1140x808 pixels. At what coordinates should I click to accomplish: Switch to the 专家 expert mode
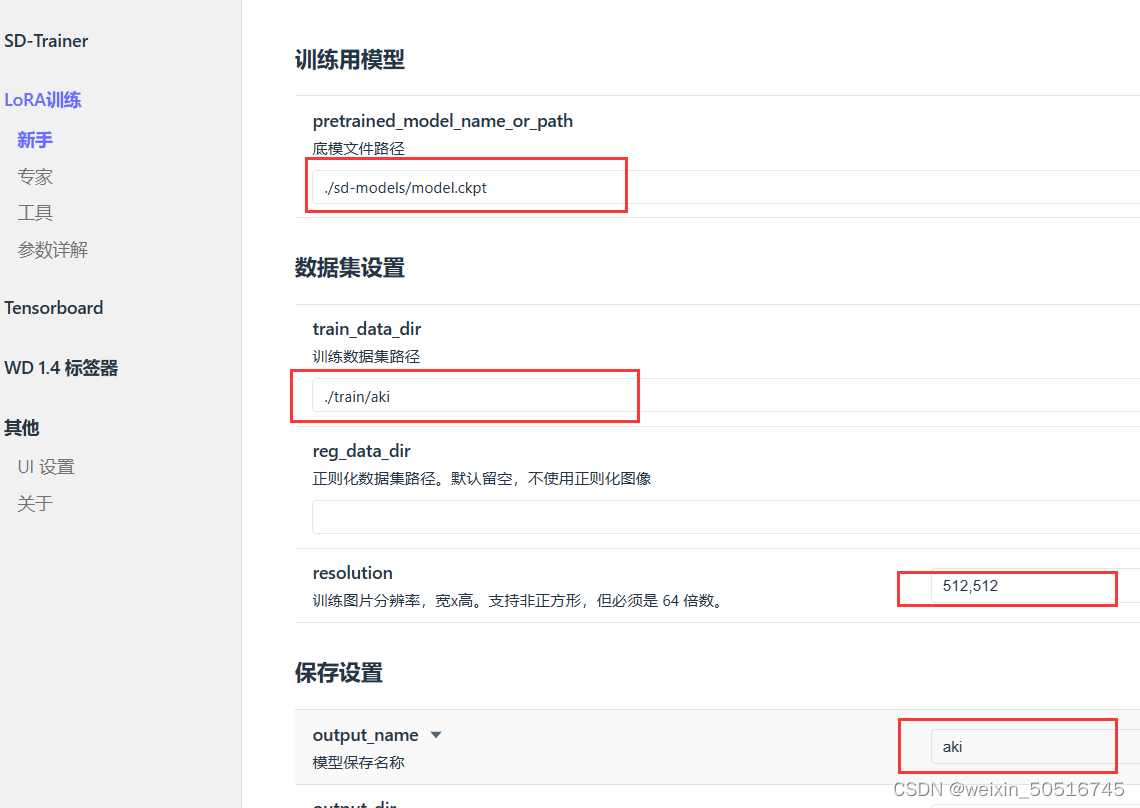[x=35, y=176]
